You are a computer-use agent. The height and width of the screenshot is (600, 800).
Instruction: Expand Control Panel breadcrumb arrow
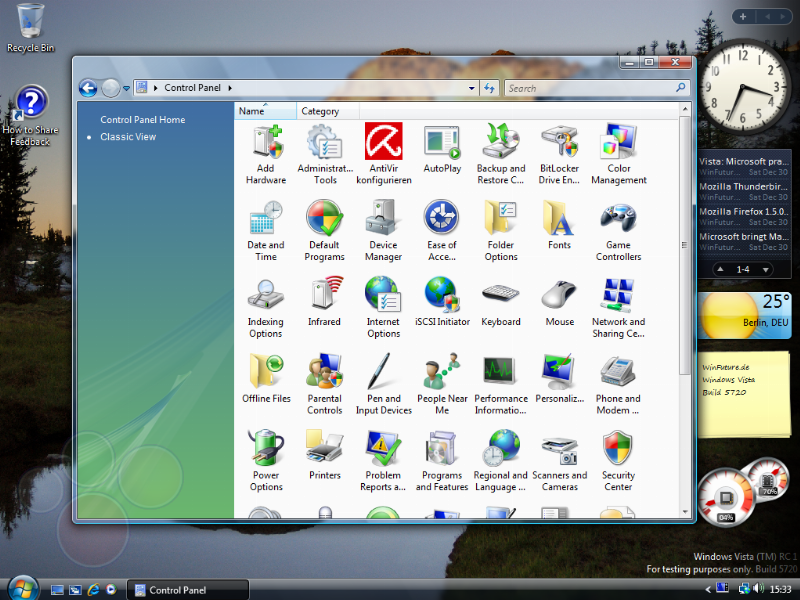[x=230, y=88]
